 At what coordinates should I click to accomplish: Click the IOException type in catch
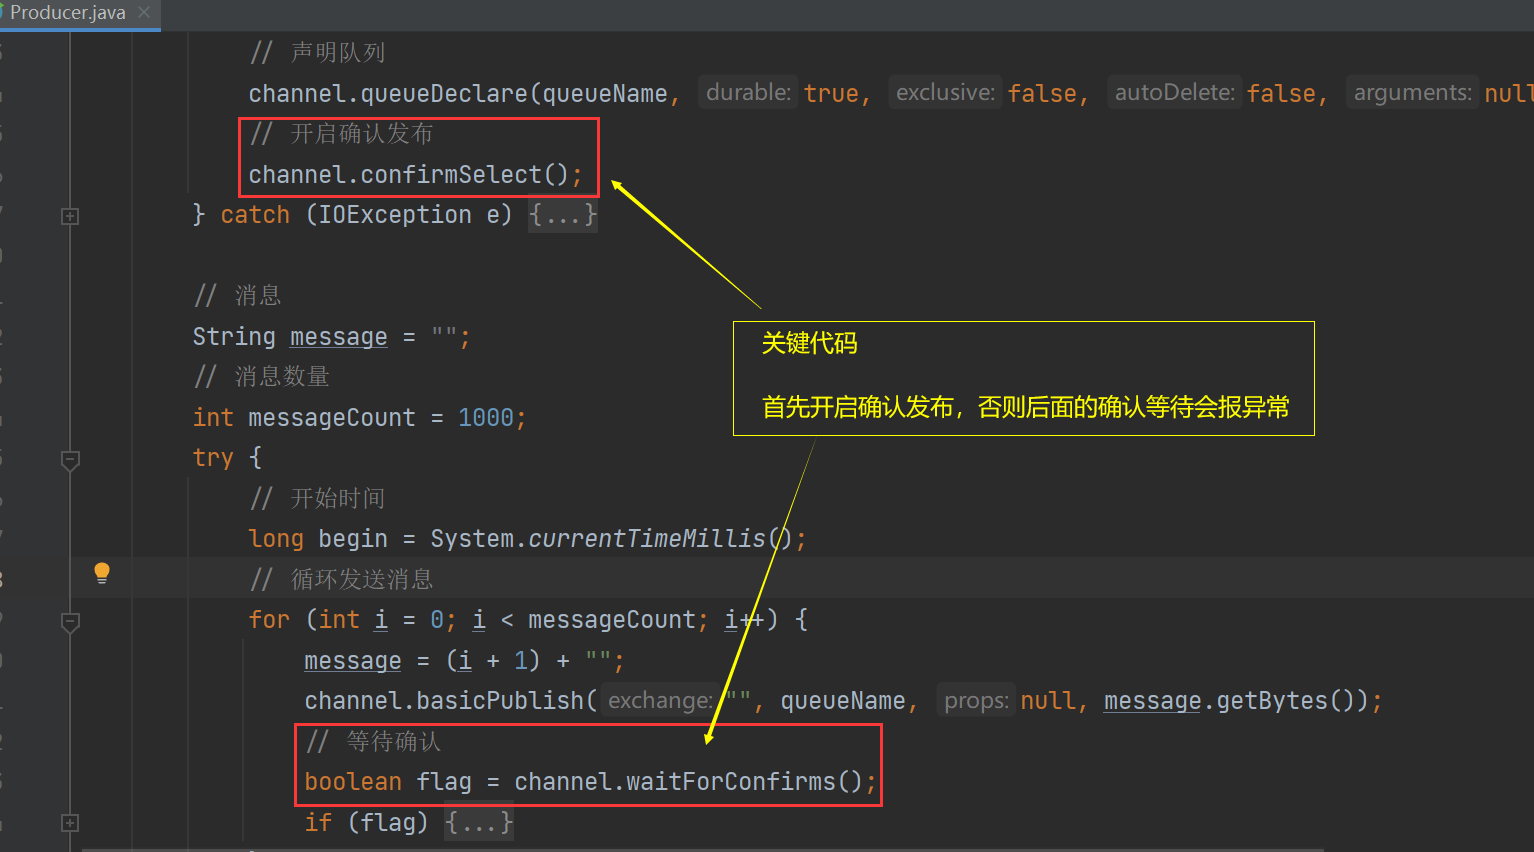coord(395,215)
